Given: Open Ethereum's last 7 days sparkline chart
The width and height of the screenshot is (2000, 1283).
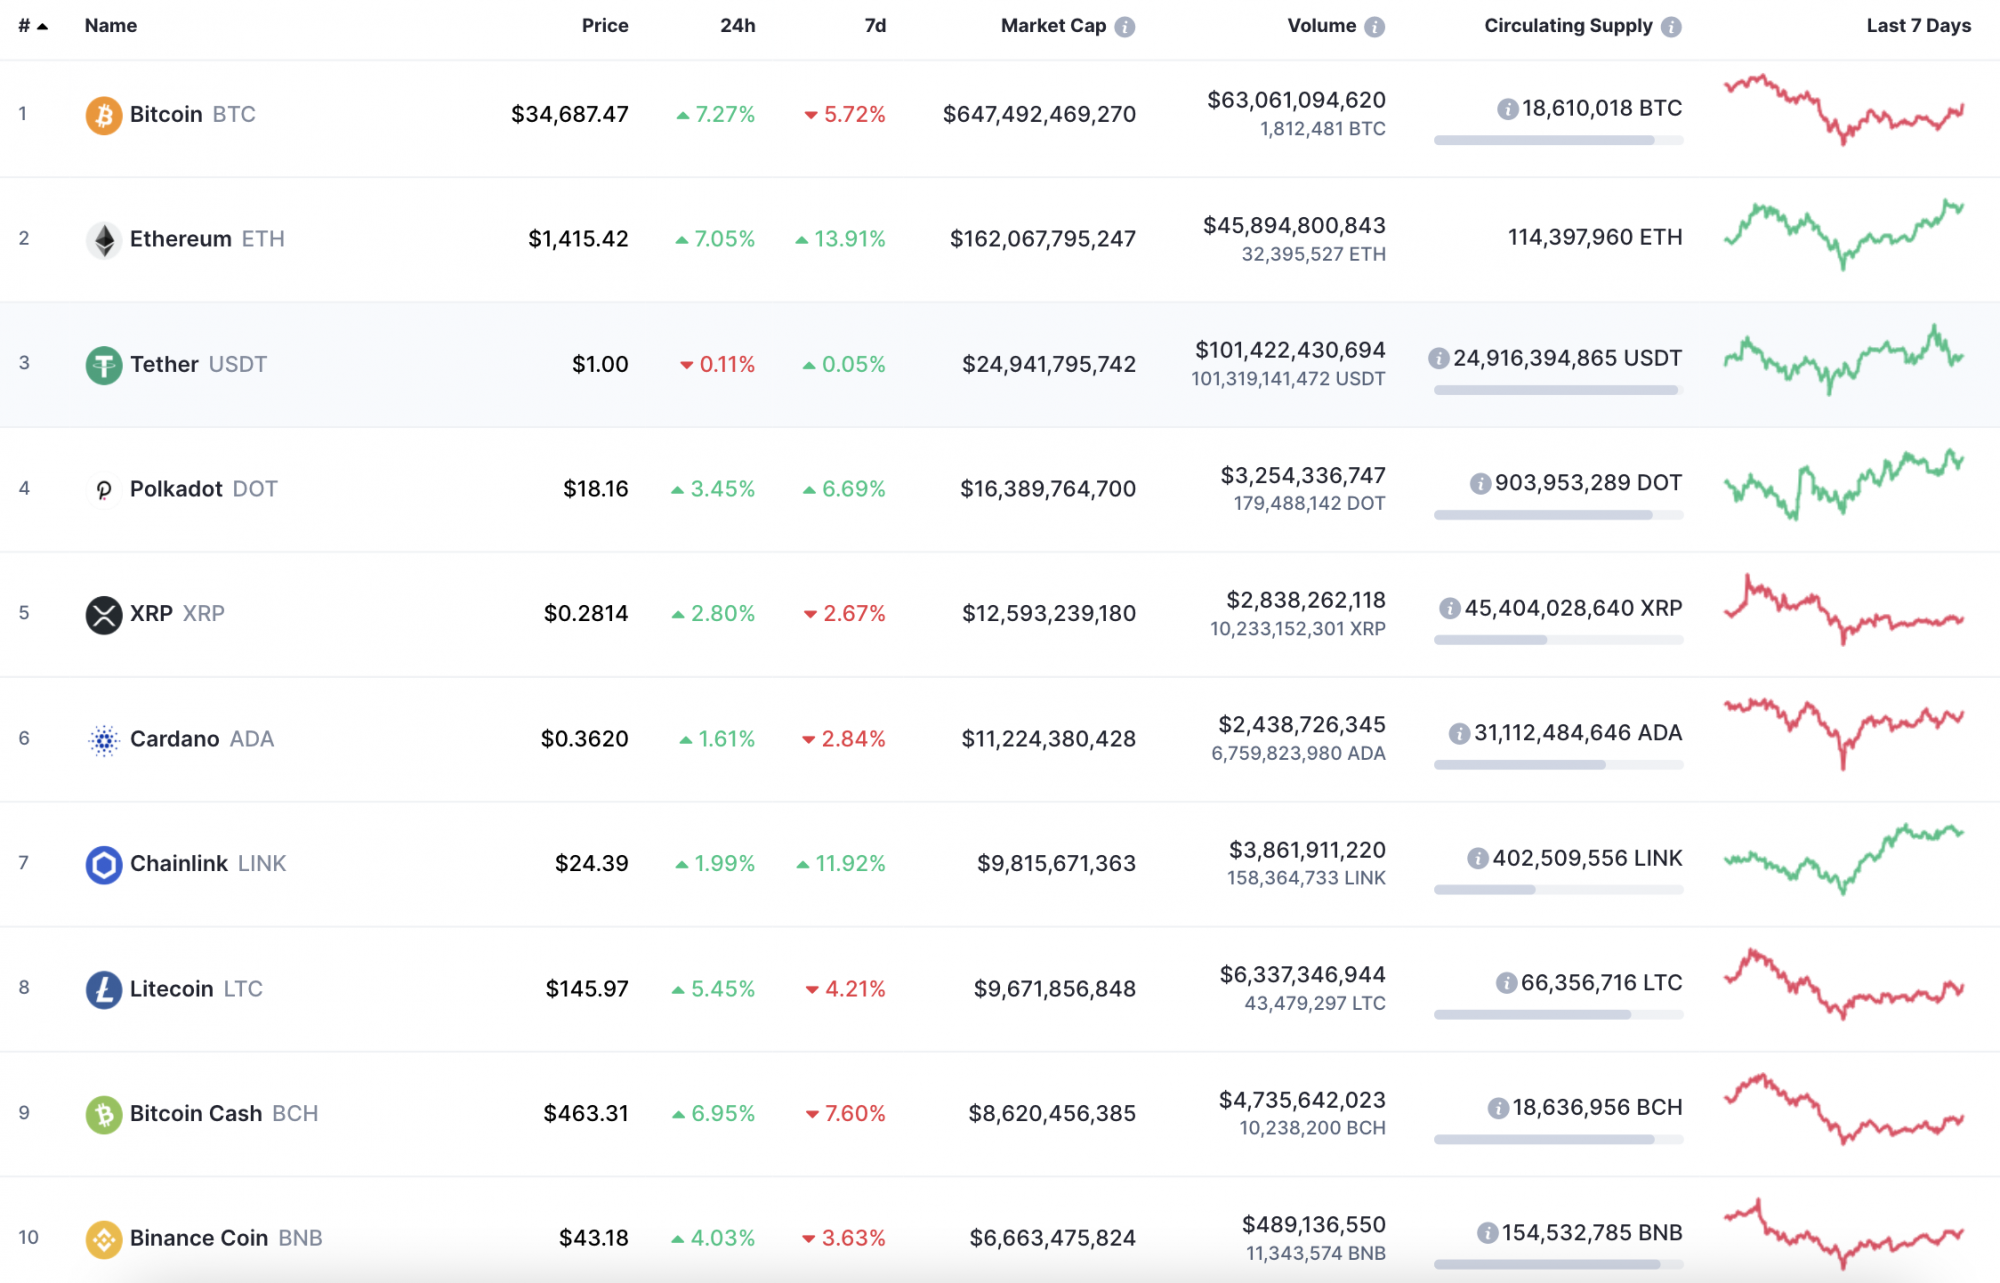Looking at the screenshot, I should pyautogui.click(x=1844, y=235).
